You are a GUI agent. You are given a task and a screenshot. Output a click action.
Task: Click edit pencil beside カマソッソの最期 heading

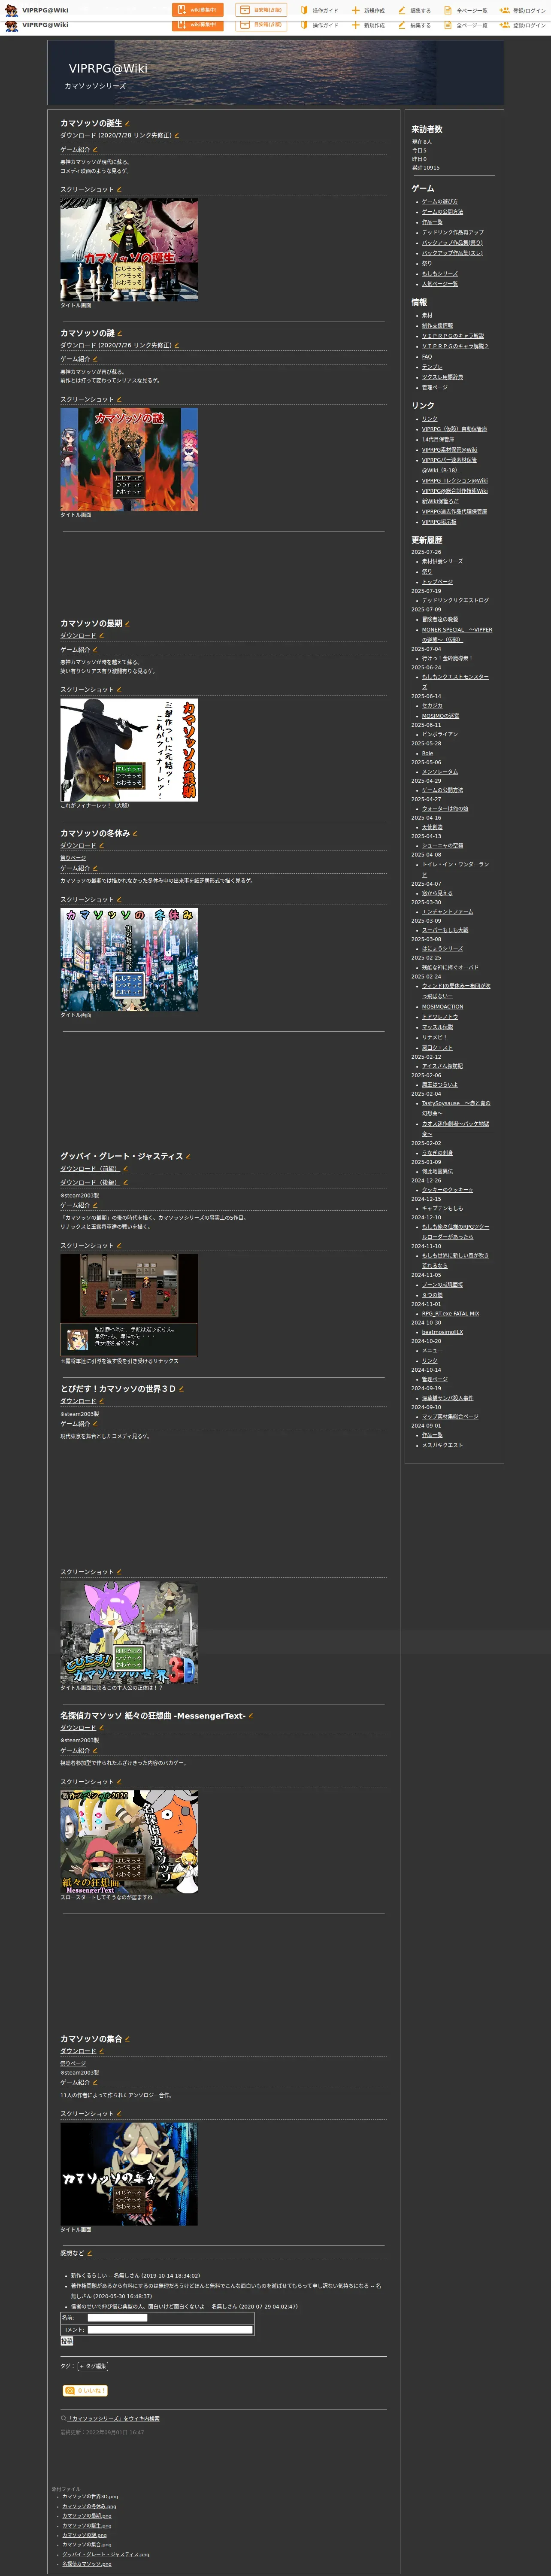[x=127, y=624]
